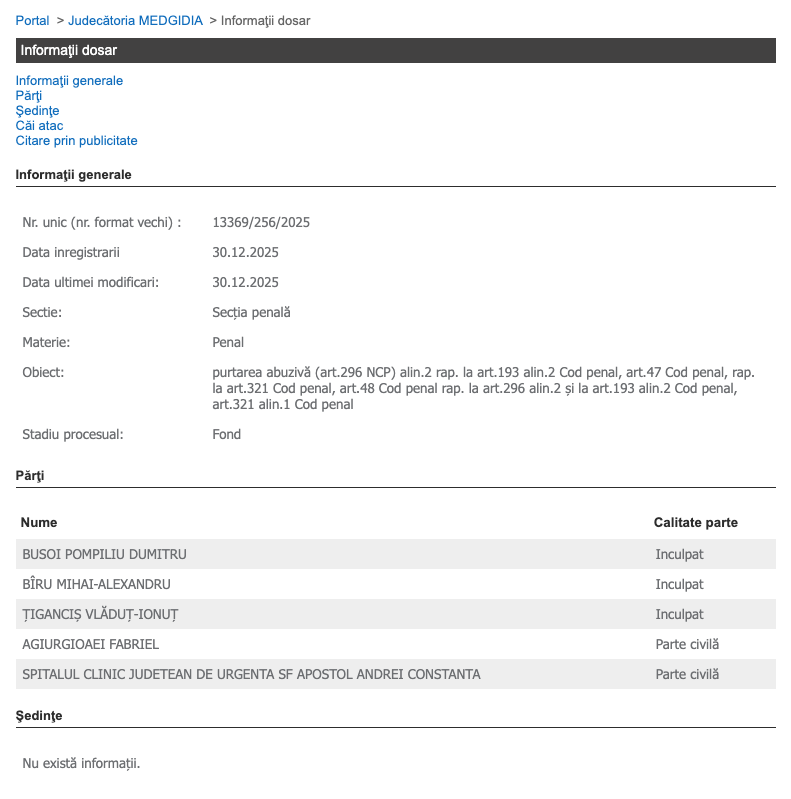Click the Secția penală value

pos(251,312)
